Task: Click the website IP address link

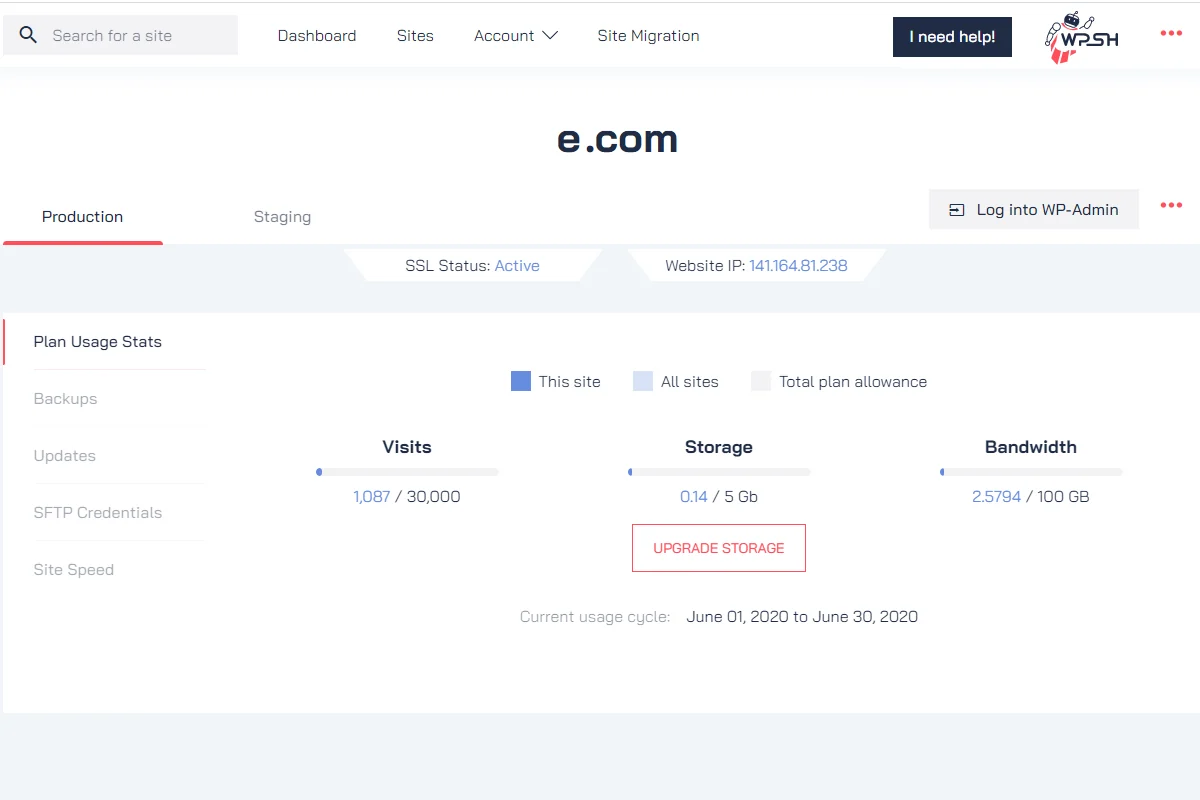Action: [798, 266]
